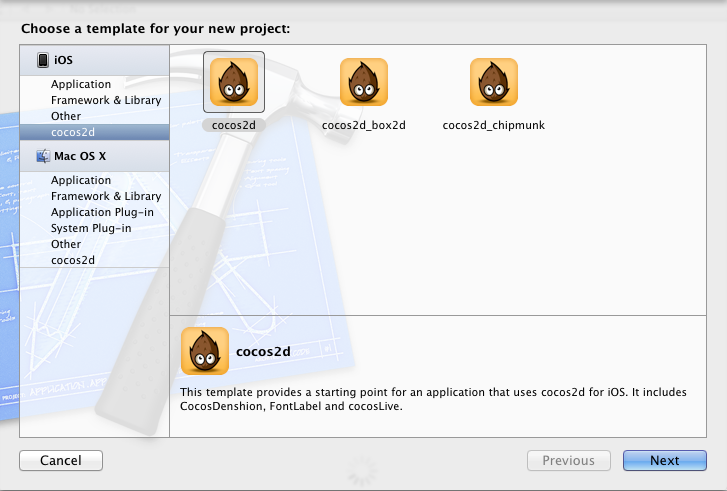Select the cocos2d label under first template
The width and height of the screenshot is (727, 491).
[x=234, y=125]
